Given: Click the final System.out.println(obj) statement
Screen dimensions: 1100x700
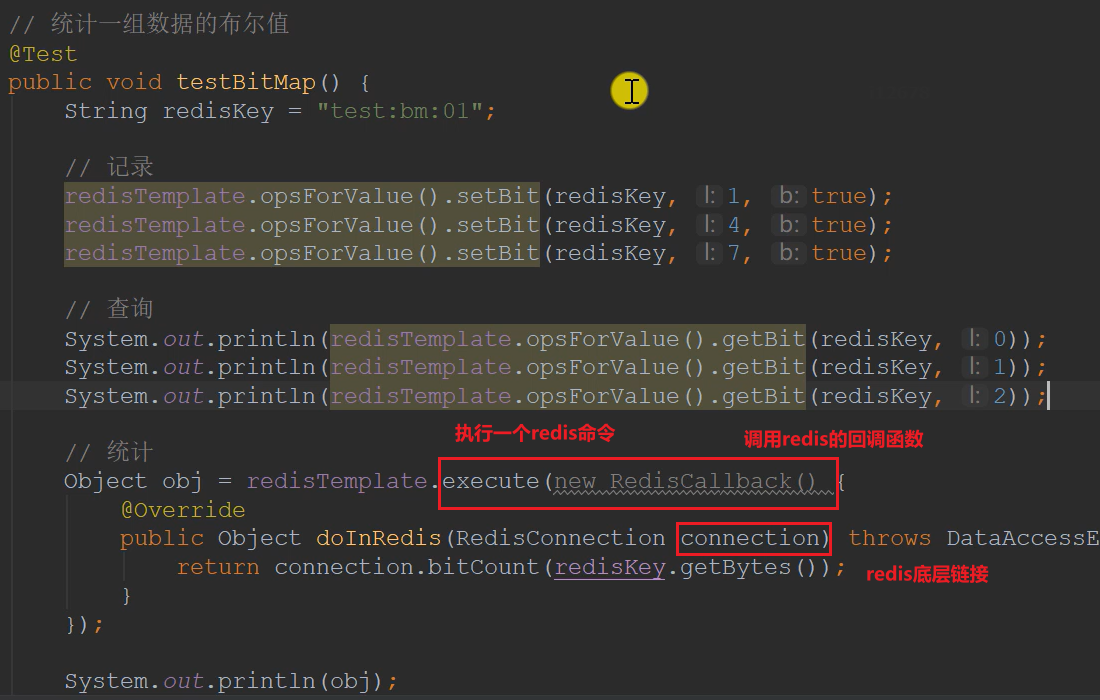Looking at the screenshot, I should pos(230,681).
